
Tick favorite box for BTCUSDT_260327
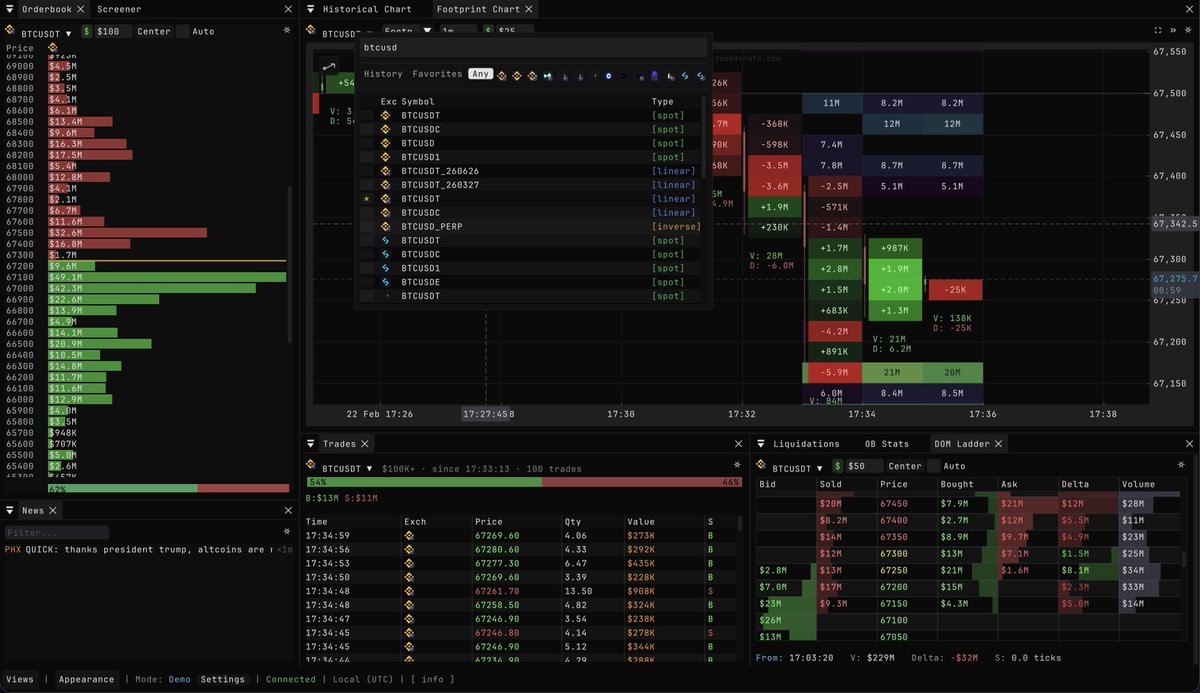(x=367, y=185)
